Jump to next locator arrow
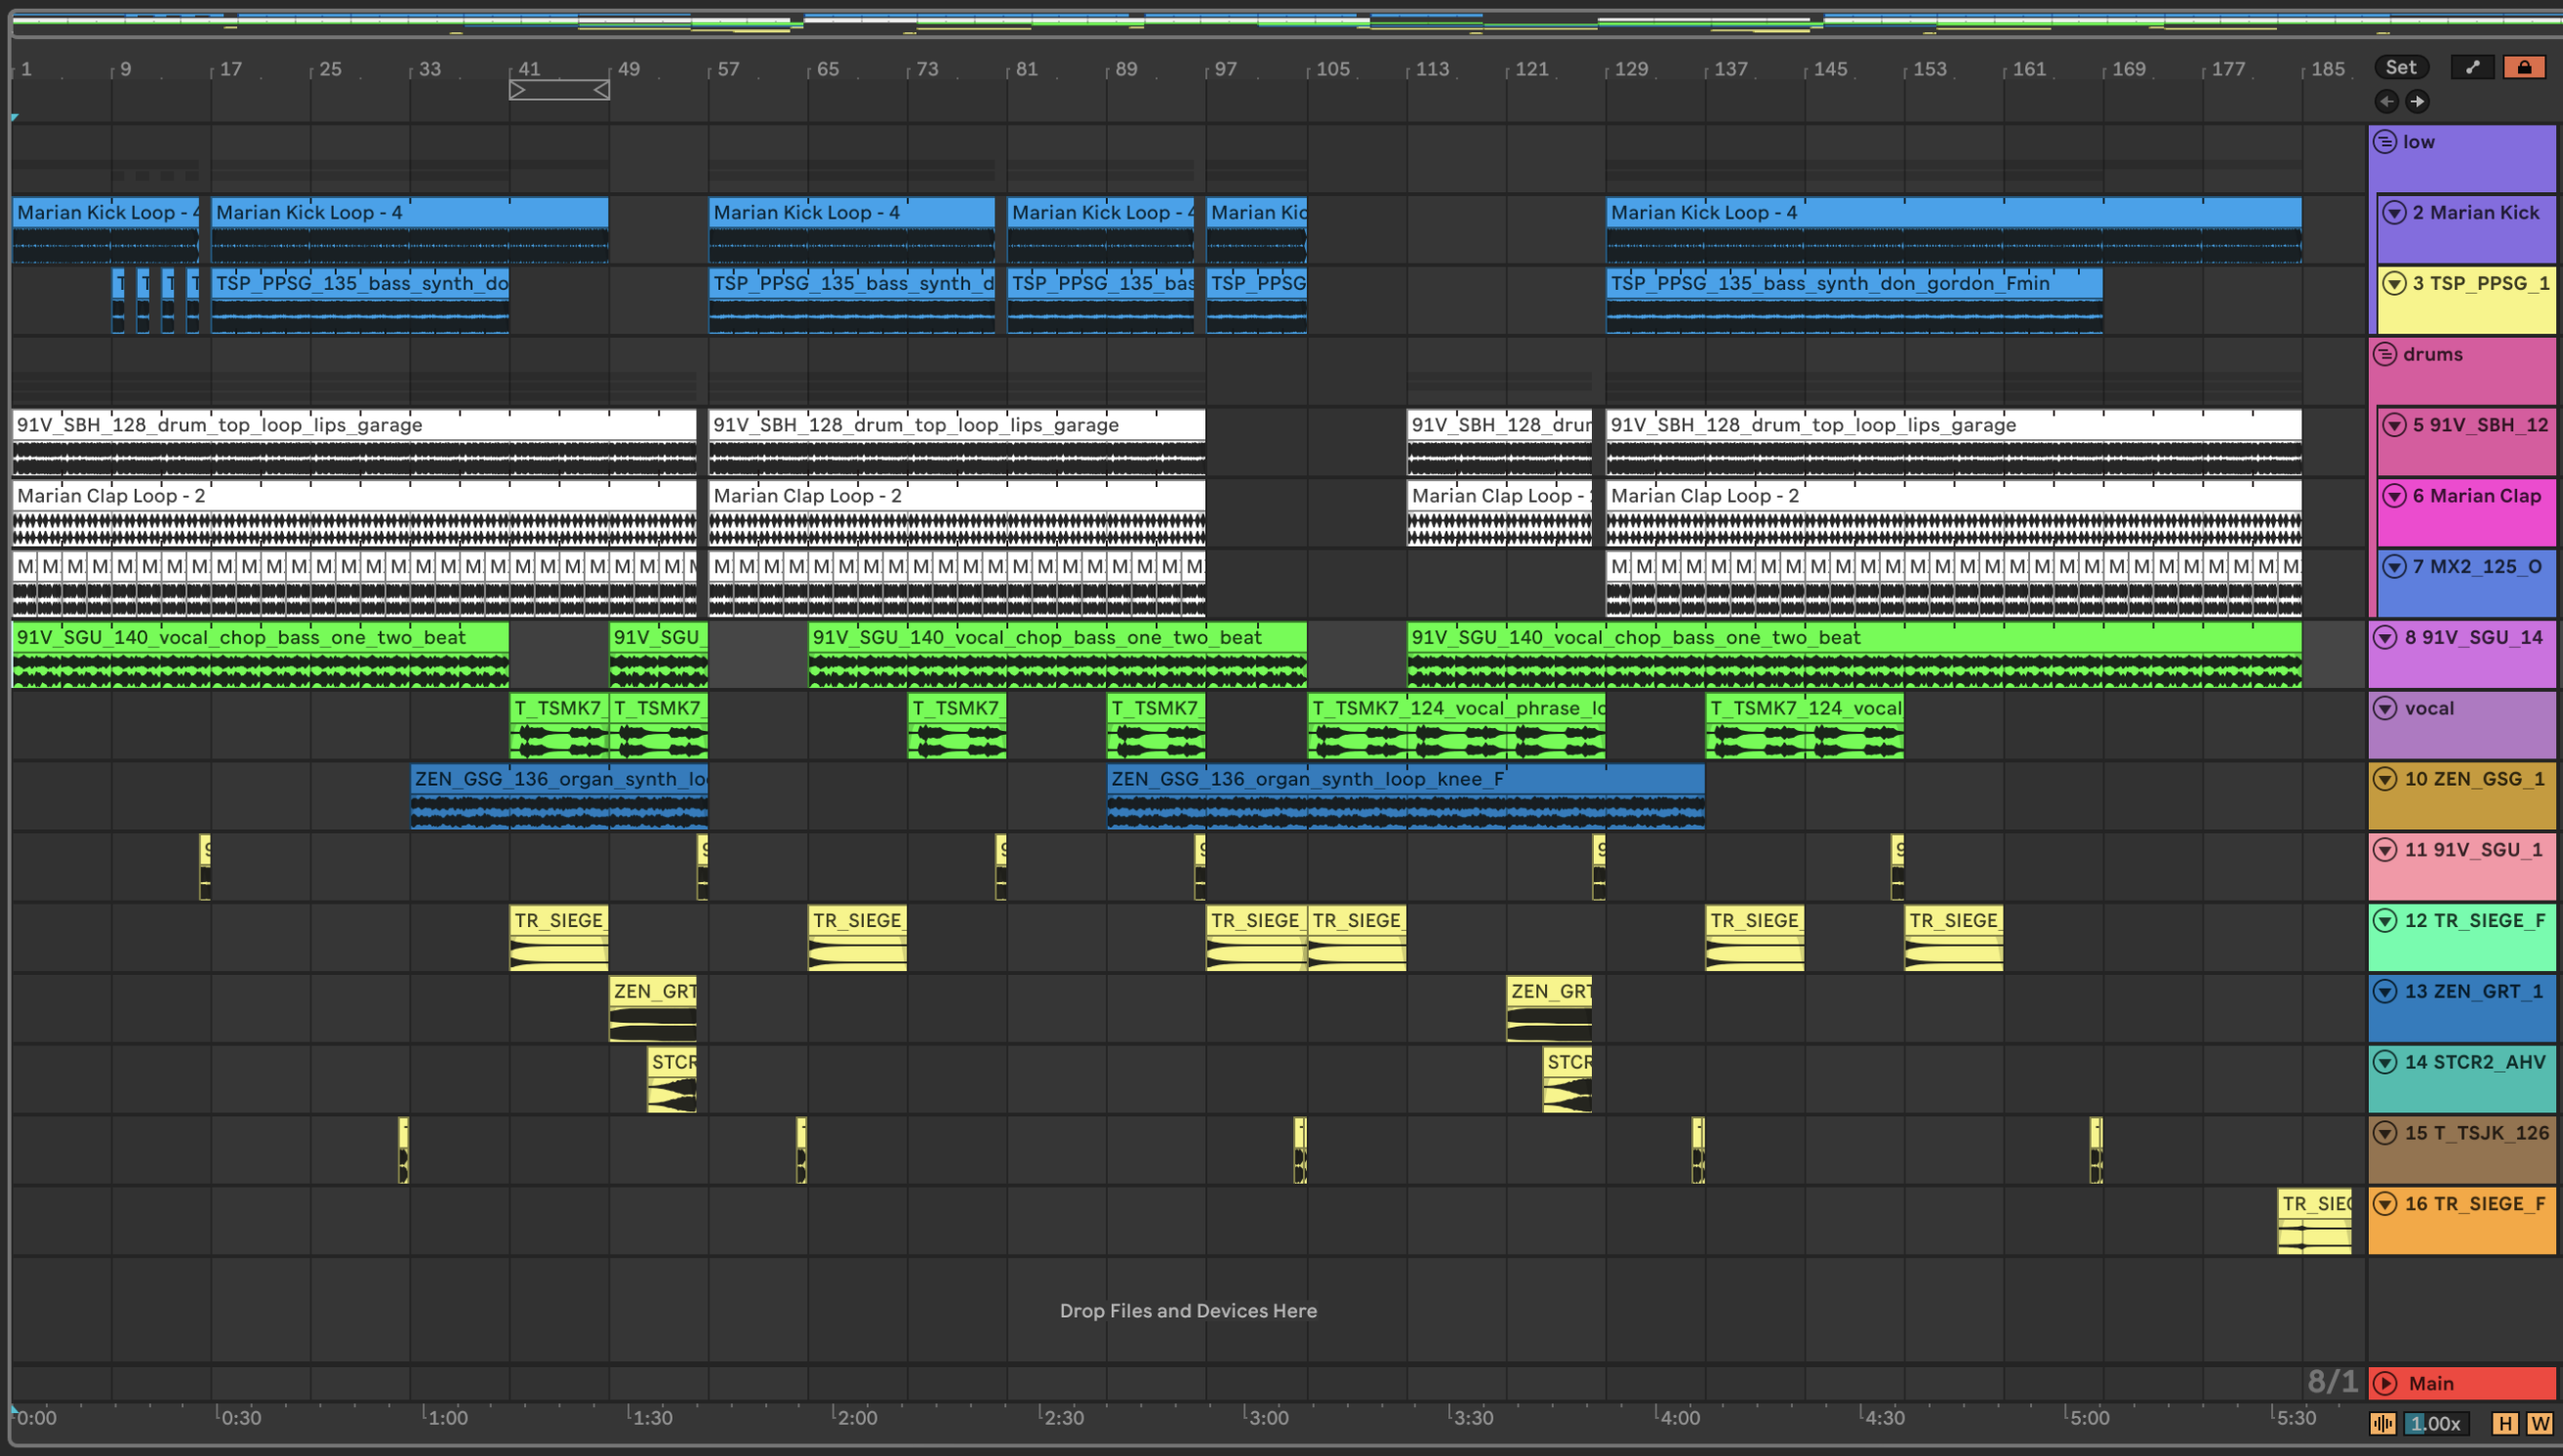 pyautogui.click(x=2416, y=101)
